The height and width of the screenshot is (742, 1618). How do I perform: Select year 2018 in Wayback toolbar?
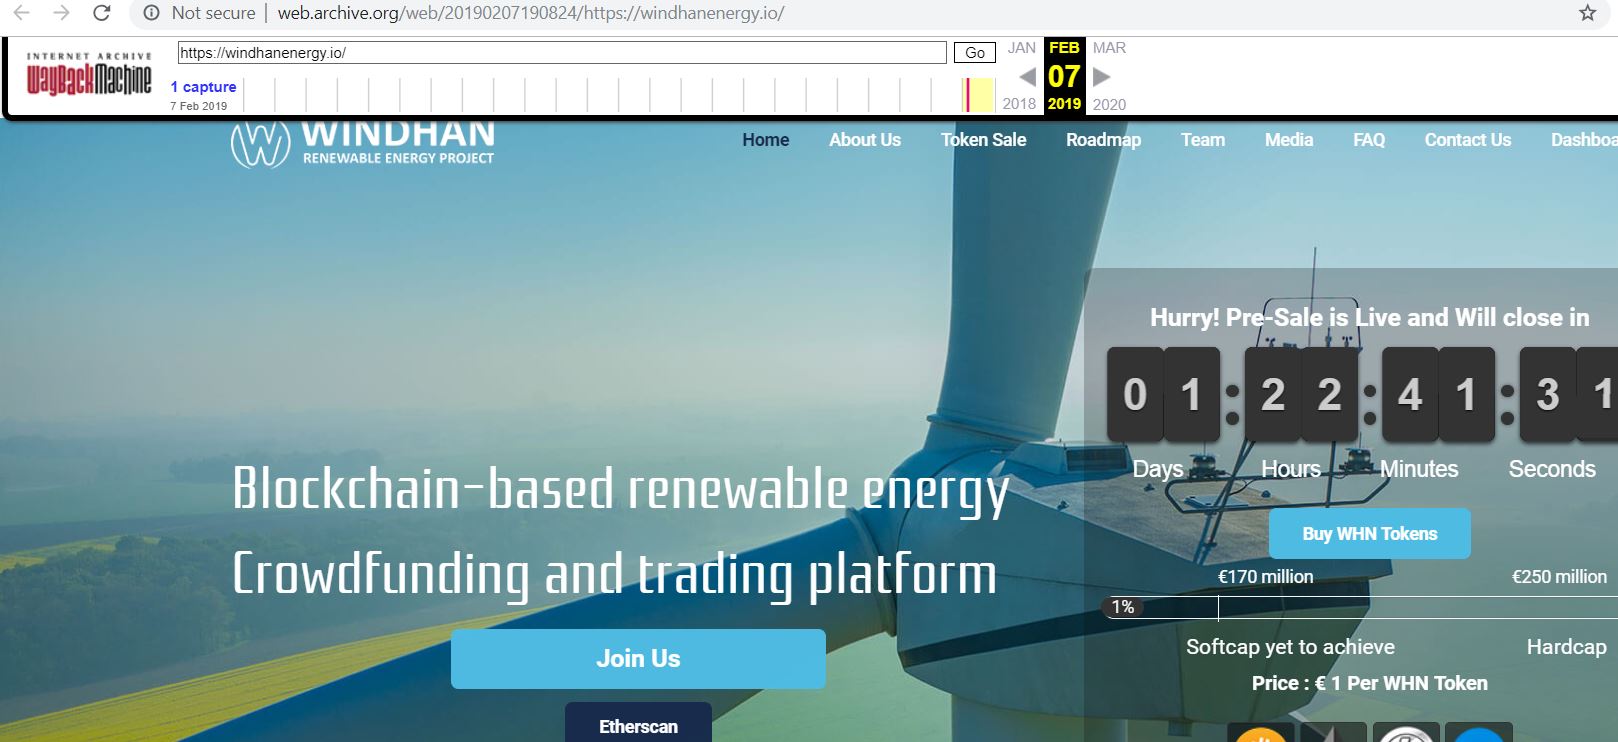(x=1019, y=104)
